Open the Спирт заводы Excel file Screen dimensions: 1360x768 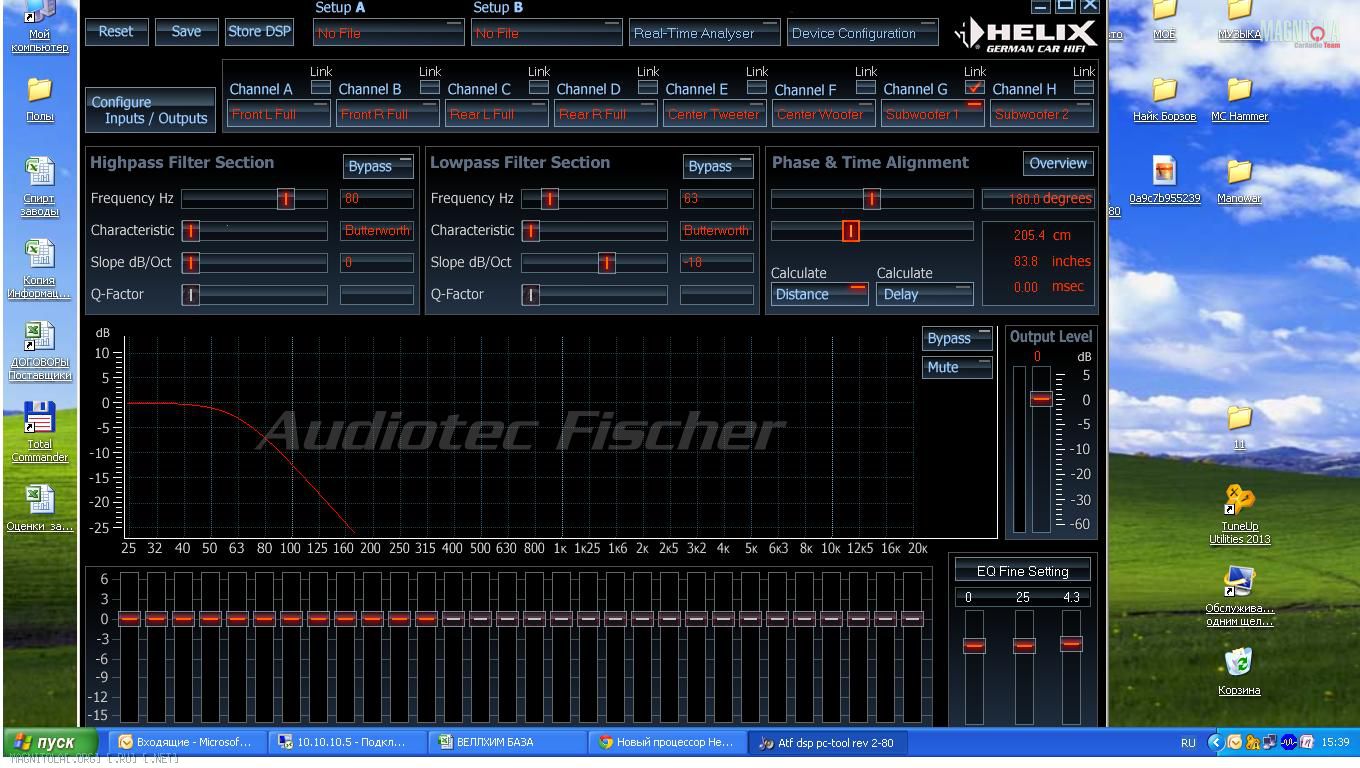coord(39,186)
